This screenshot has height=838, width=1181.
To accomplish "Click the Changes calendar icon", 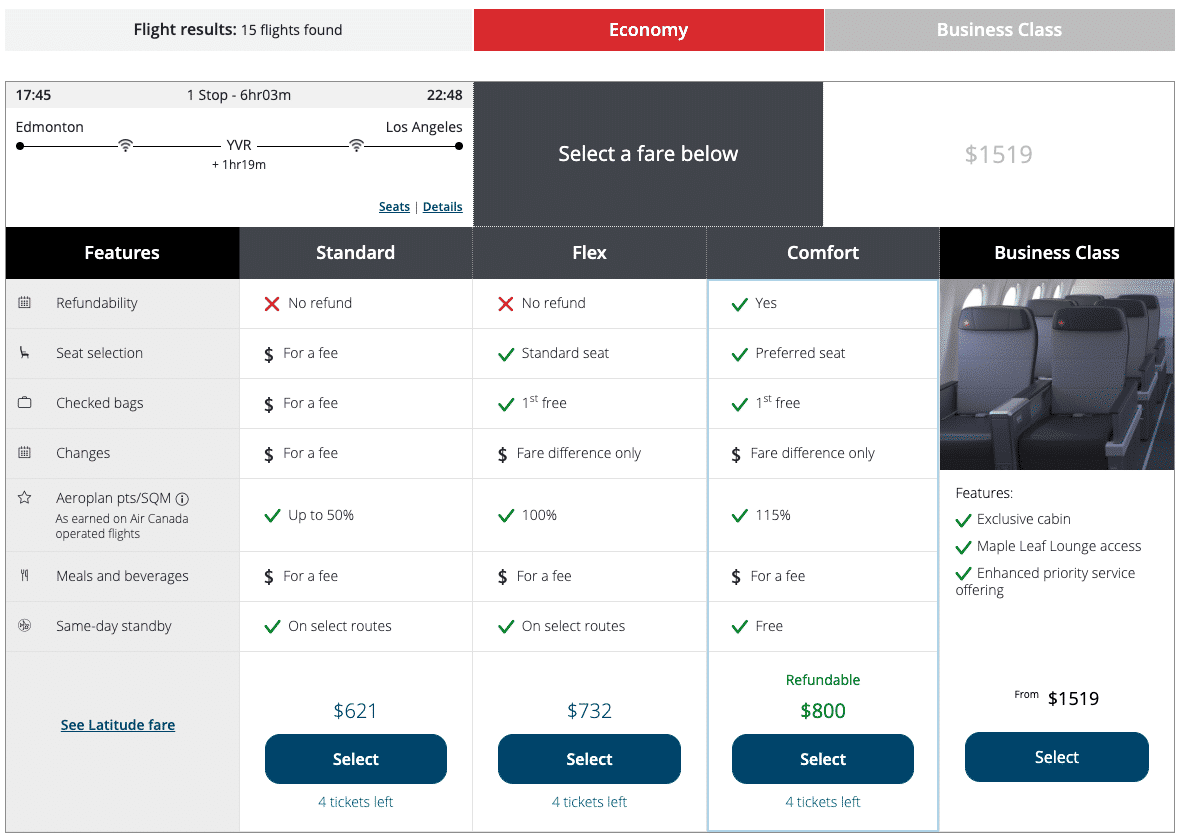I will (25, 453).
